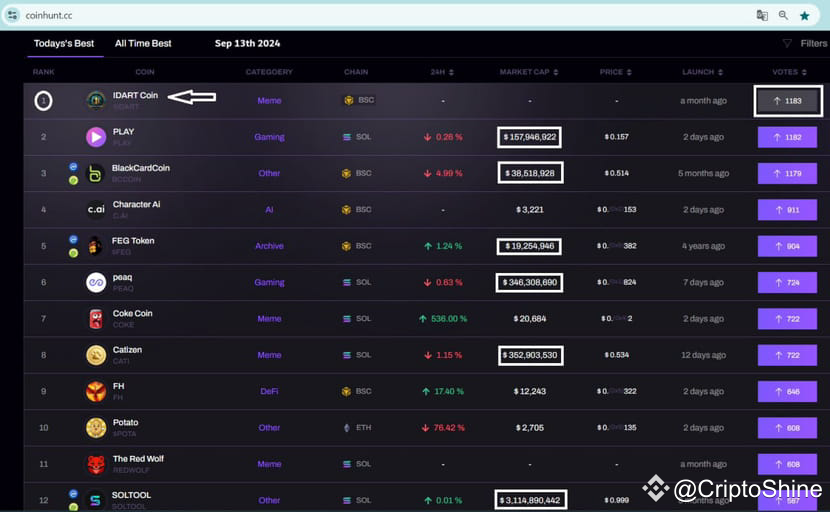Click the filter funnel icon
The width and height of the screenshot is (830, 512).
click(787, 43)
